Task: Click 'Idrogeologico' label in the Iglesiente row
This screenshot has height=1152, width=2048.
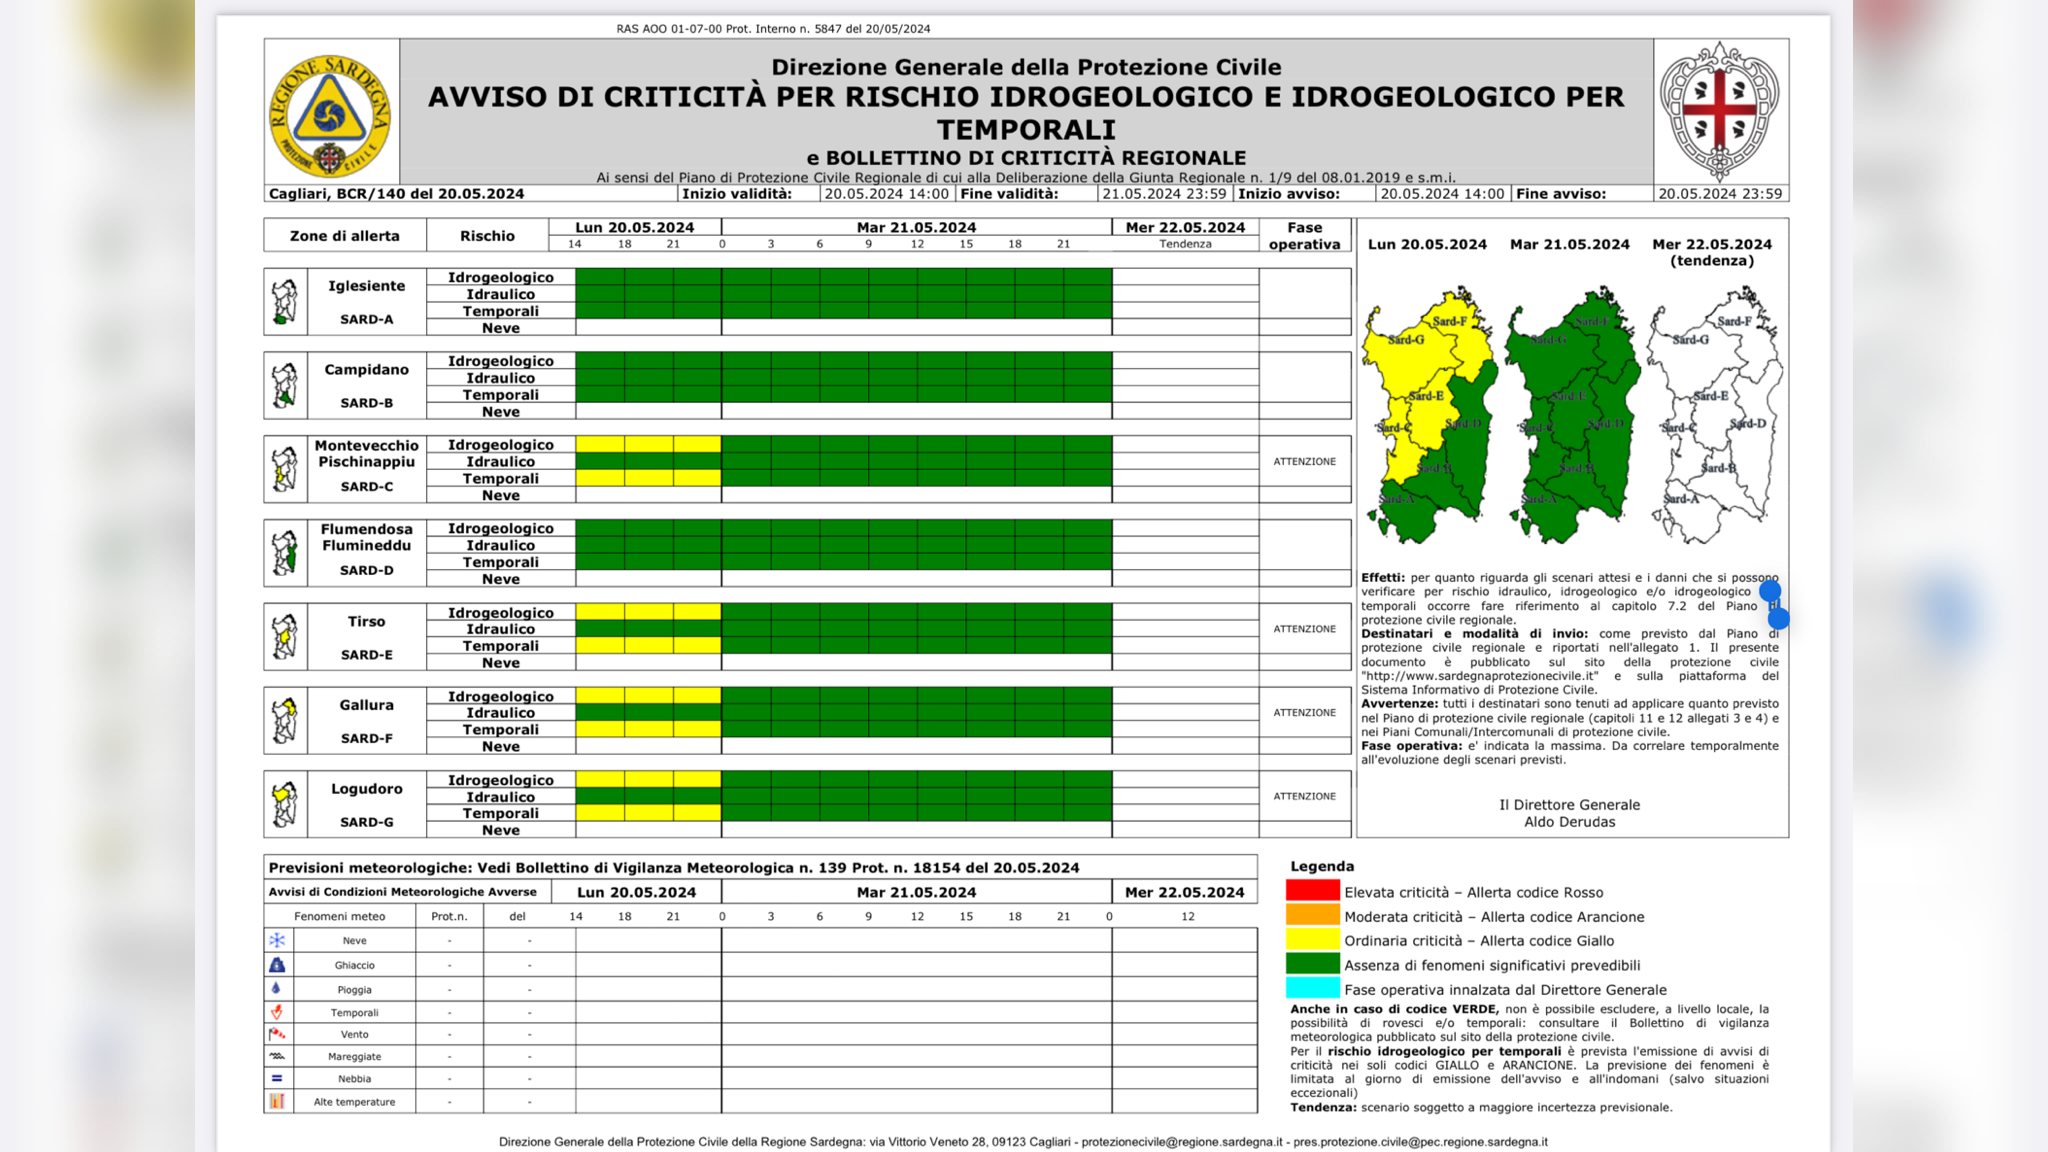Action: tap(500, 277)
